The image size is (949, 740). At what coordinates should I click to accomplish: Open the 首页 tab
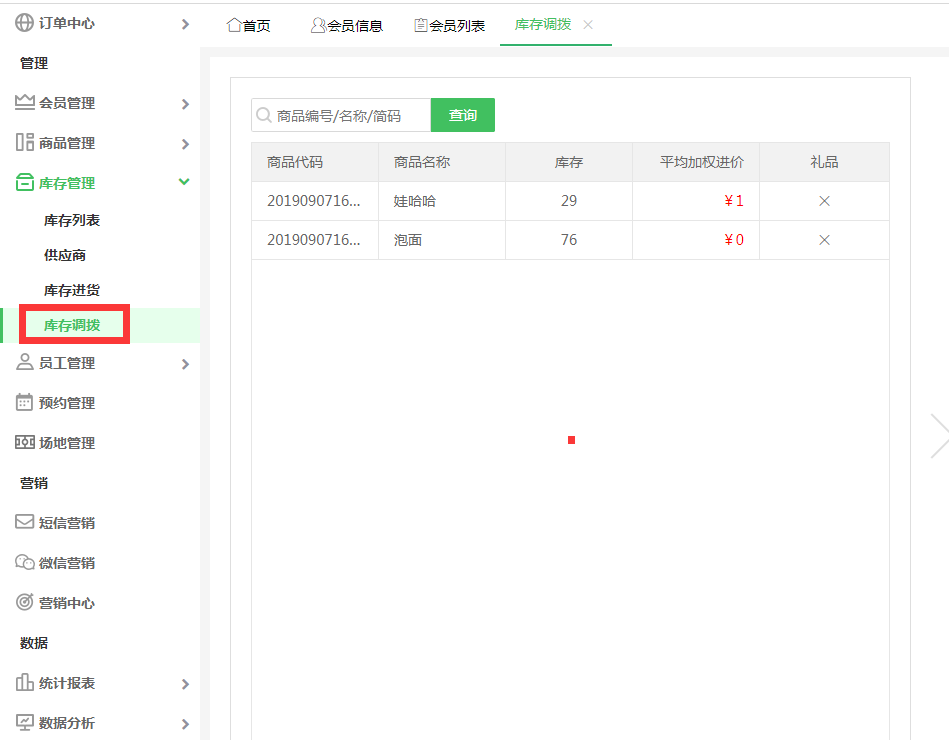pos(249,26)
